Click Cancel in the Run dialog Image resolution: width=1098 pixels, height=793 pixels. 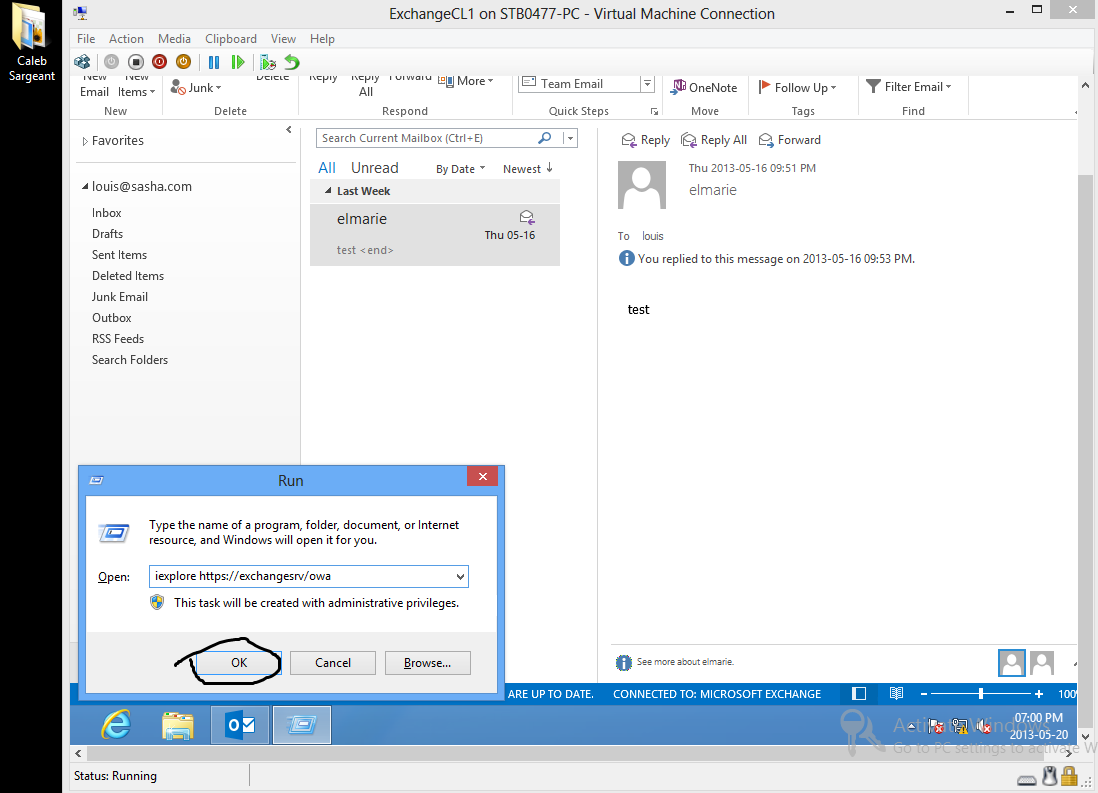coord(333,663)
